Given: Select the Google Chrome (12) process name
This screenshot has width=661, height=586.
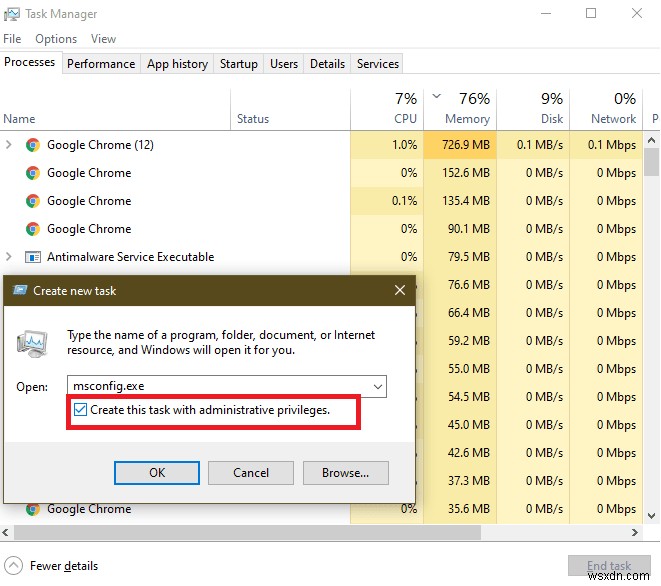Looking at the screenshot, I should tap(100, 145).
